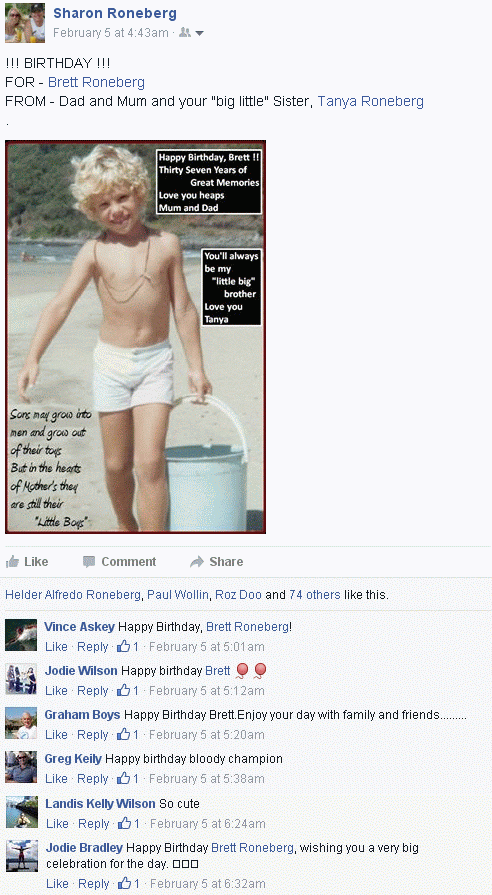Like Graham Boys' comment
This screenshot has height=895, width=492.
click(x=57, y=735)
